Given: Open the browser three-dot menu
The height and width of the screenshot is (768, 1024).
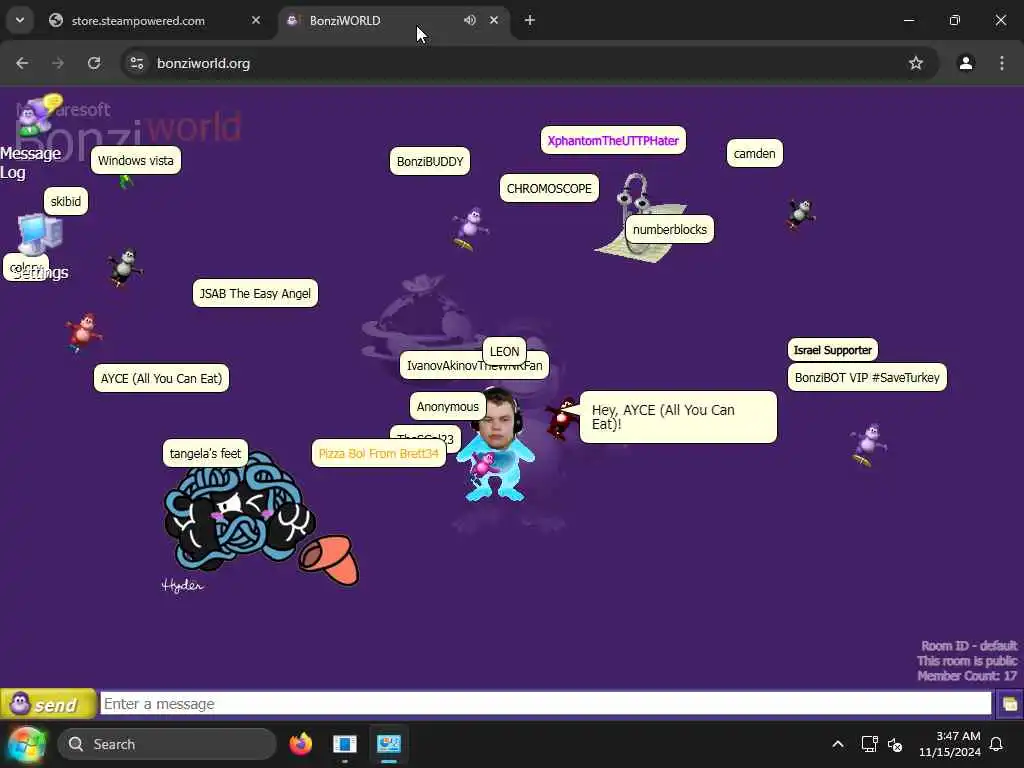Looking at the screenshot, I should pos(1002,63).
